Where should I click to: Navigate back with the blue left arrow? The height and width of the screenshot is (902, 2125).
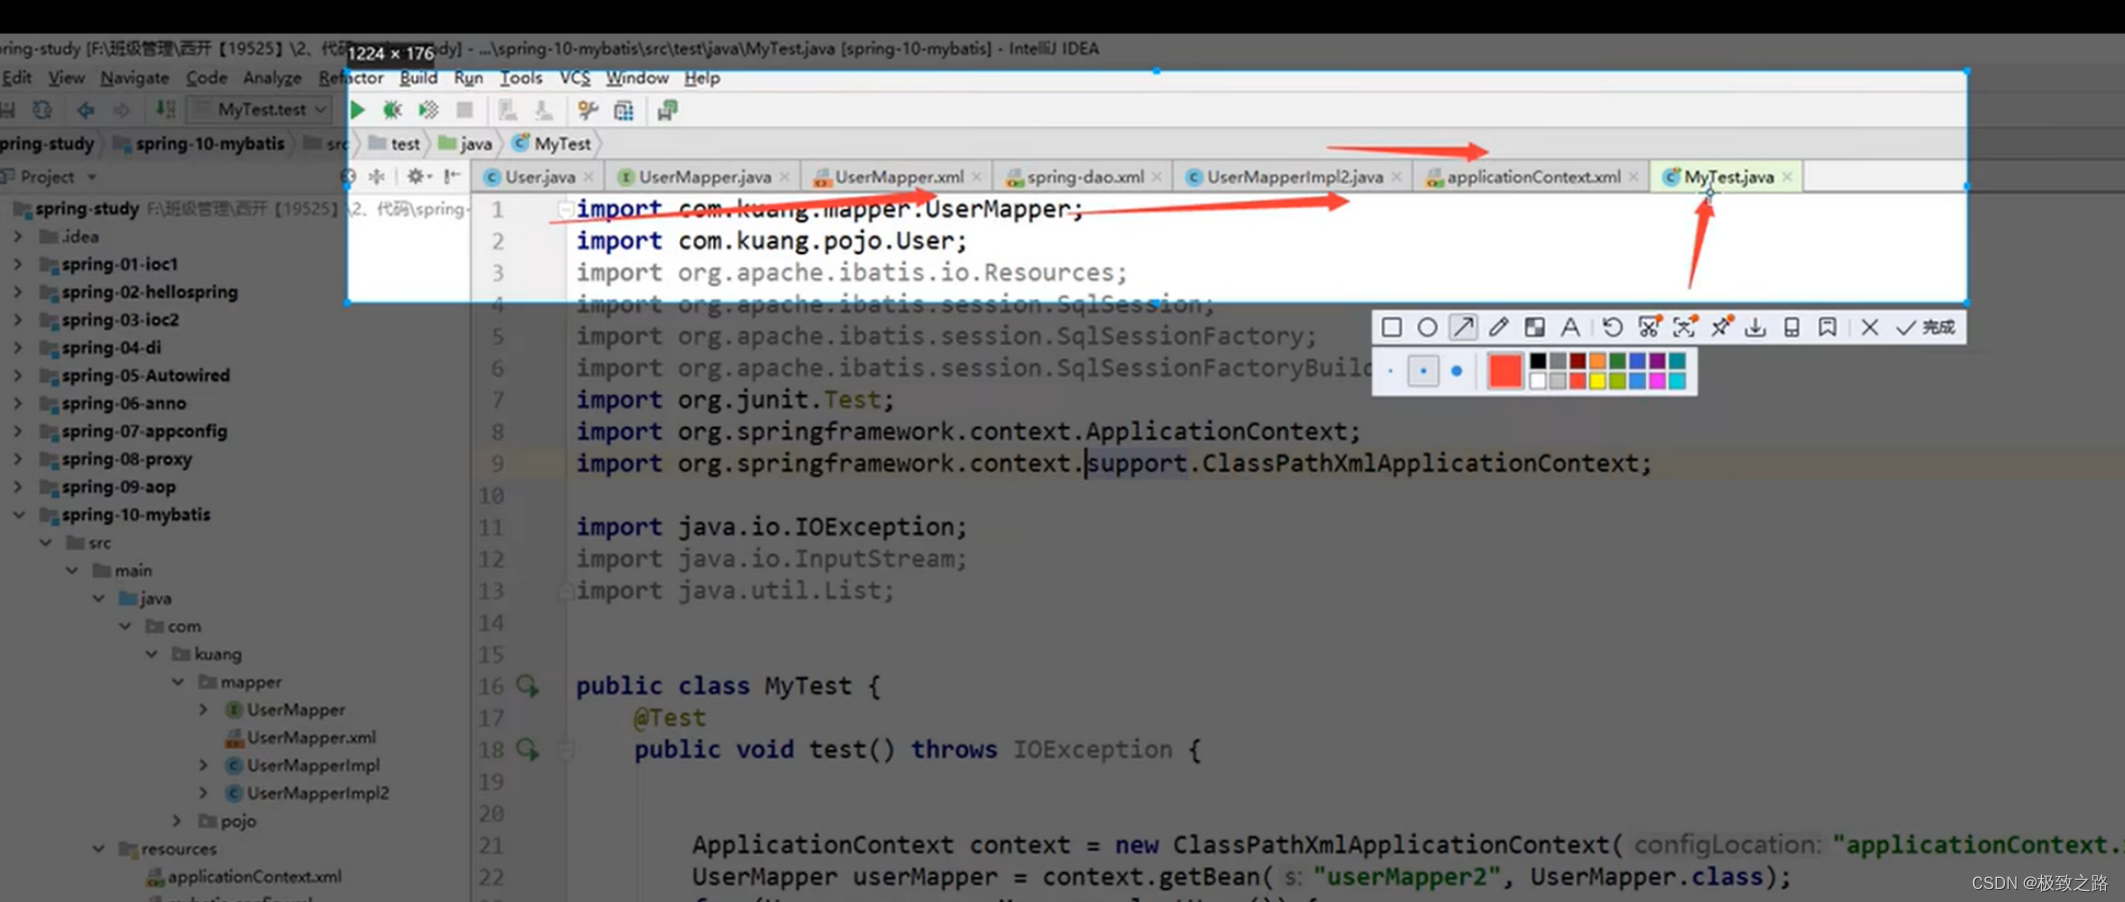pos(86,110)
